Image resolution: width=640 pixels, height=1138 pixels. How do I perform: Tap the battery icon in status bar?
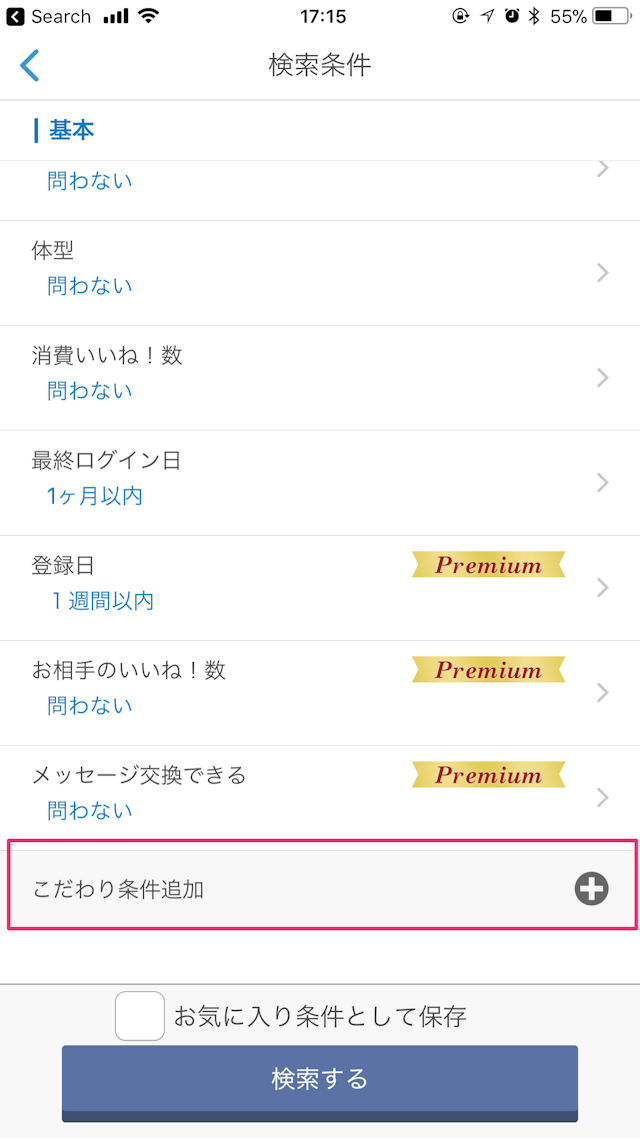[610, 16]
